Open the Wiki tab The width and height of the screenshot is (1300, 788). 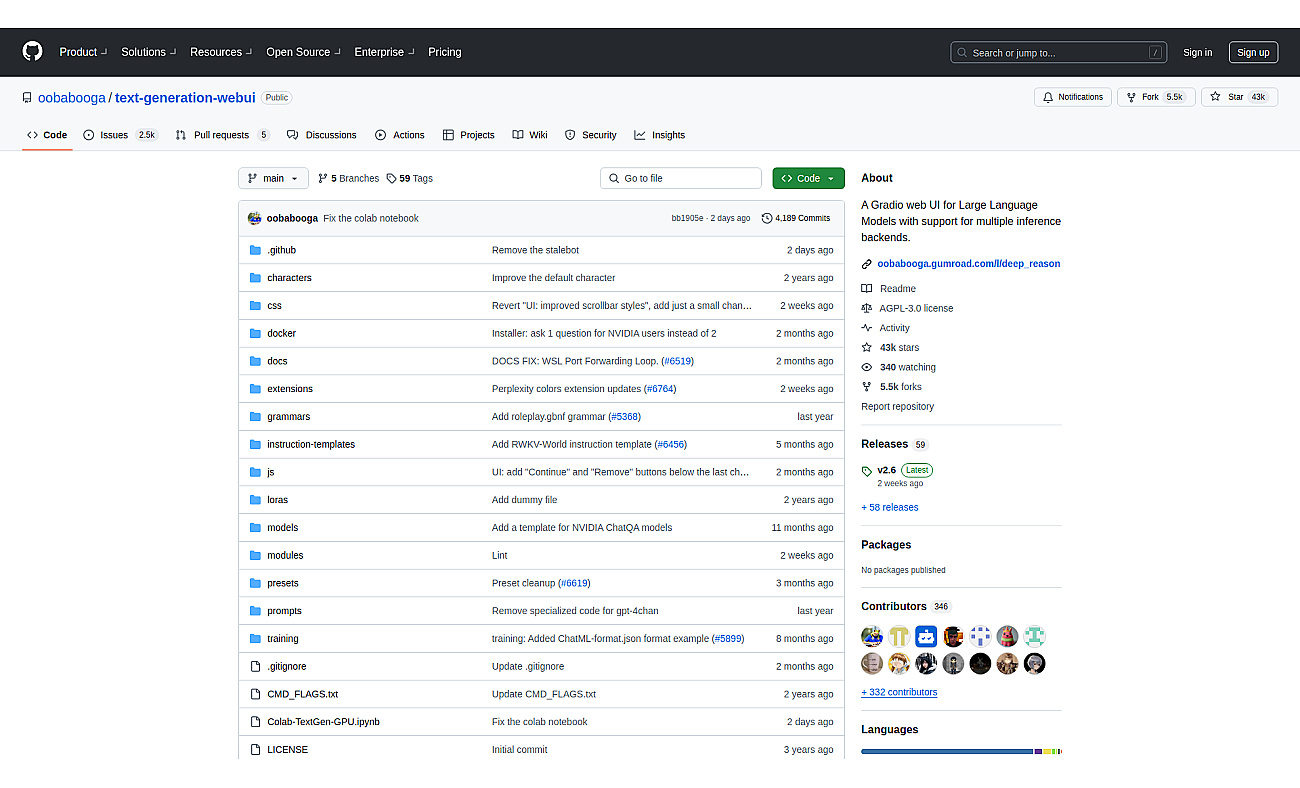(530, 135)
